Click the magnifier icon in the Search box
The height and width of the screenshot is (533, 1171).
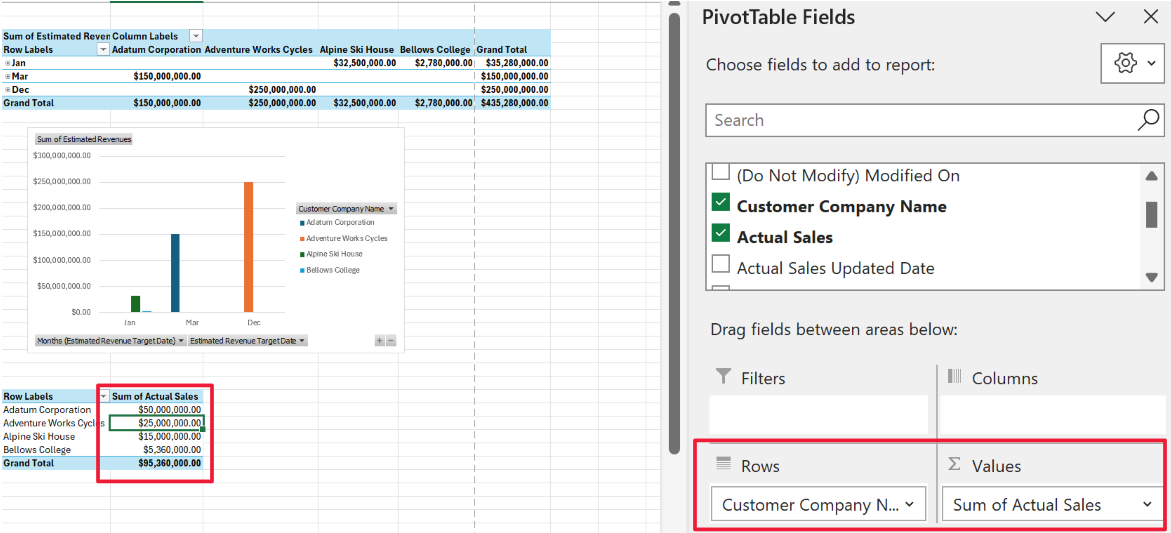click(1148, 120)
